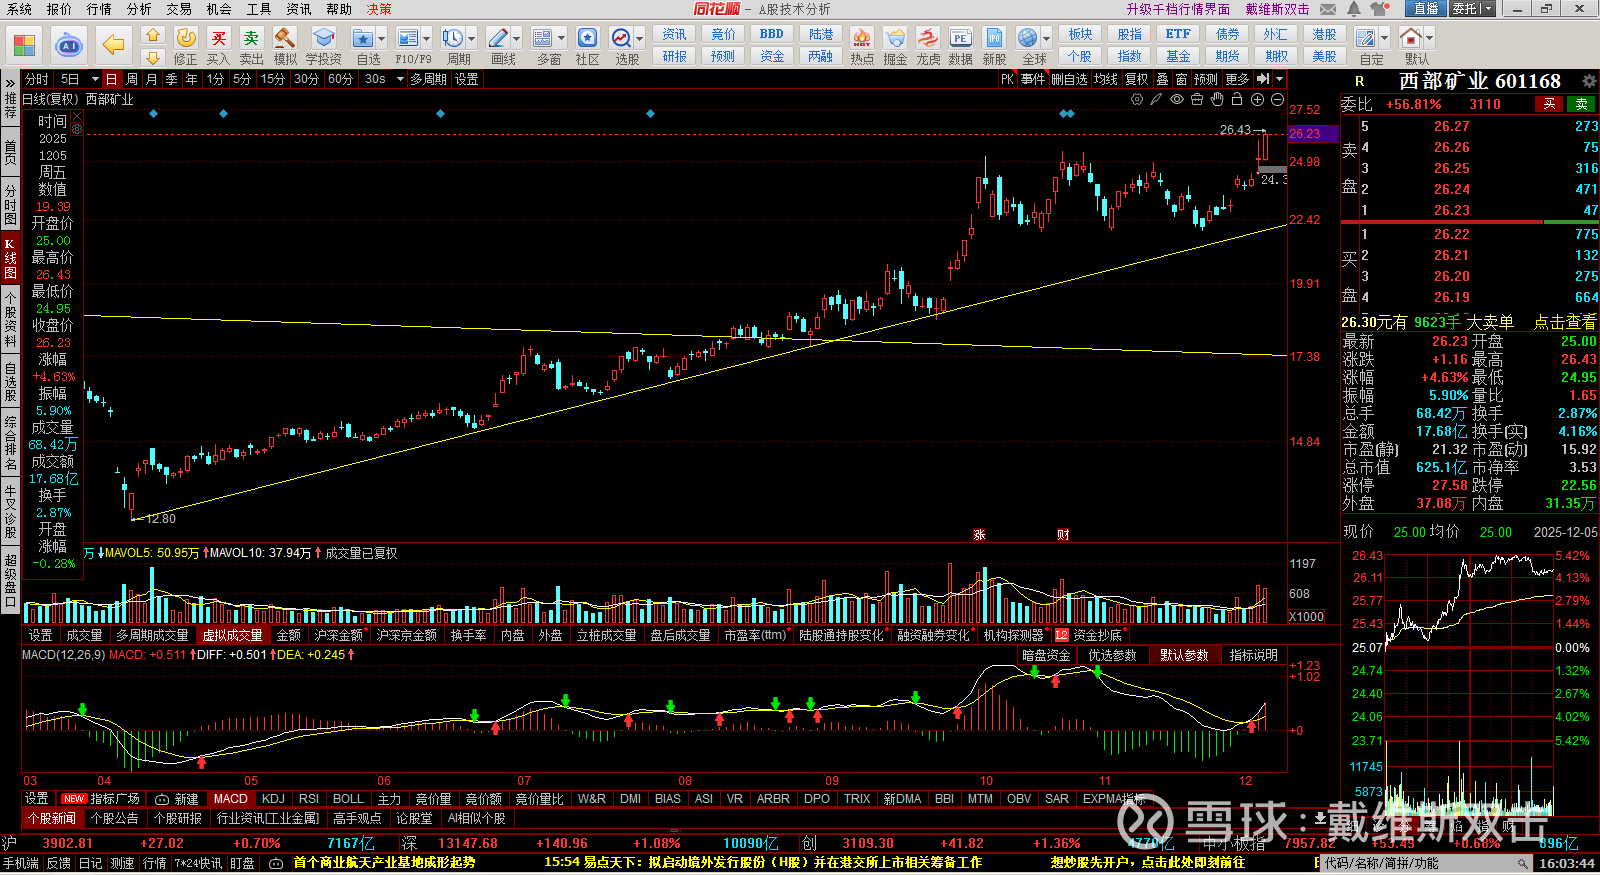Go back with the yellow left arrow
Viewport: 1600px width, 875px height.
click(x=114, y=45)
